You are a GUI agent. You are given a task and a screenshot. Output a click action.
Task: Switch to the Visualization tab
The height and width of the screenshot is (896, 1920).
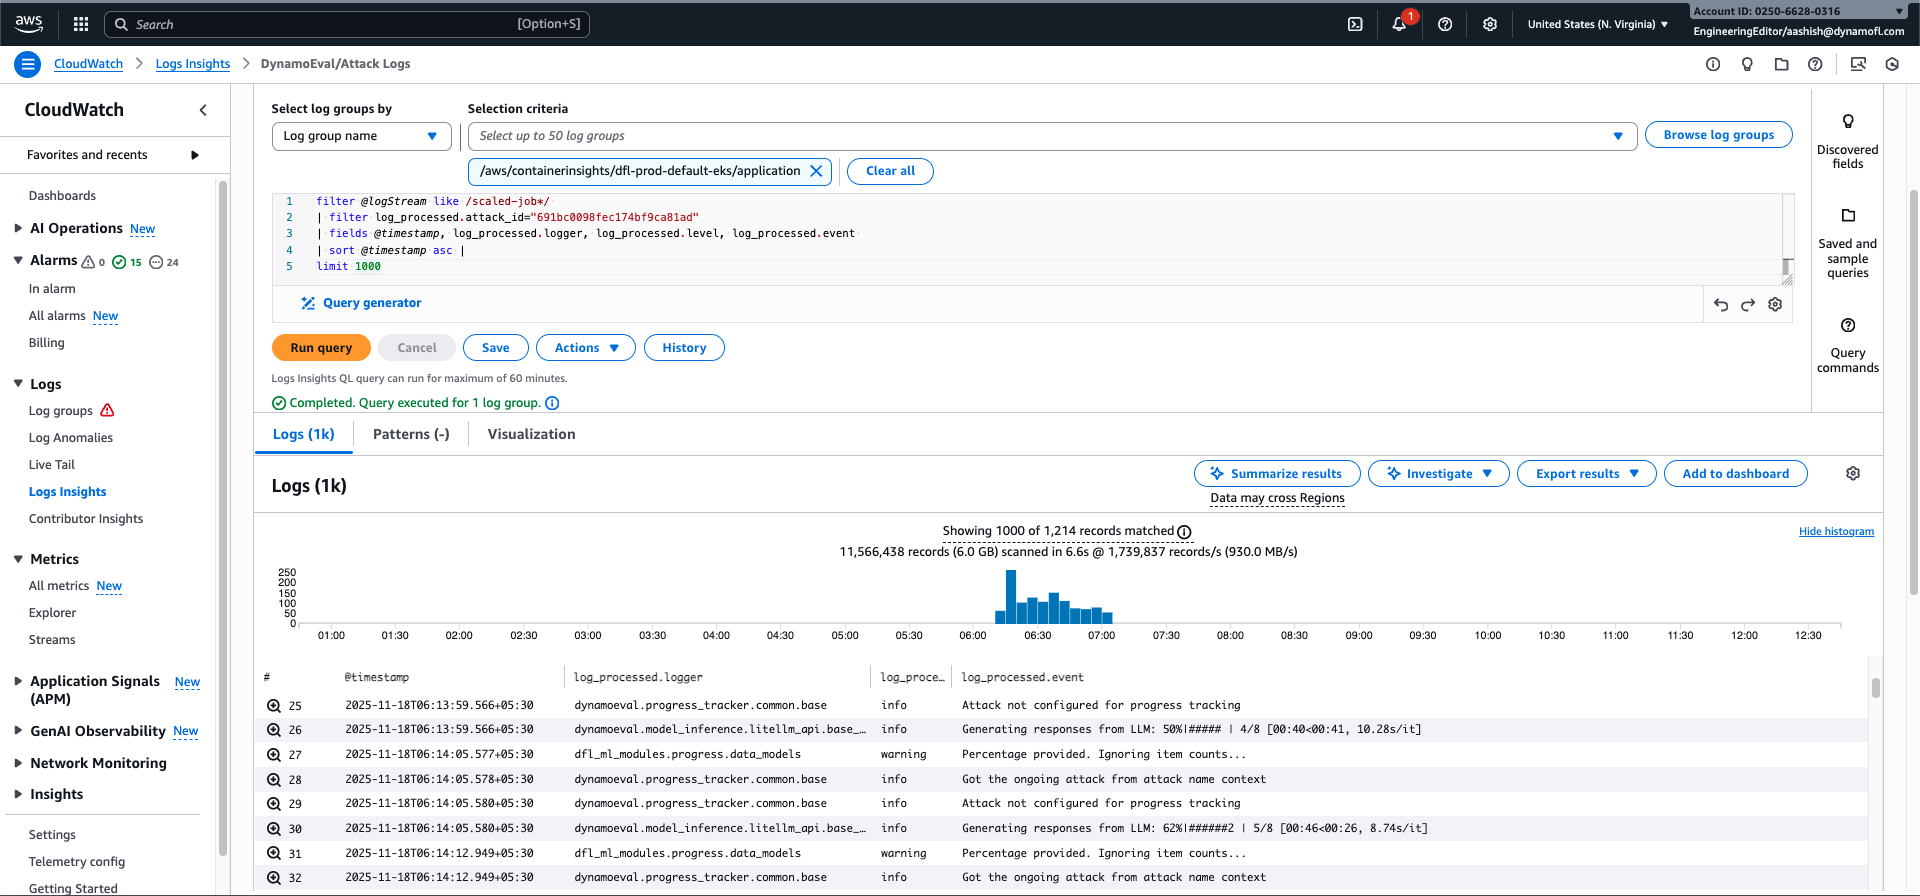click(531, 434)
